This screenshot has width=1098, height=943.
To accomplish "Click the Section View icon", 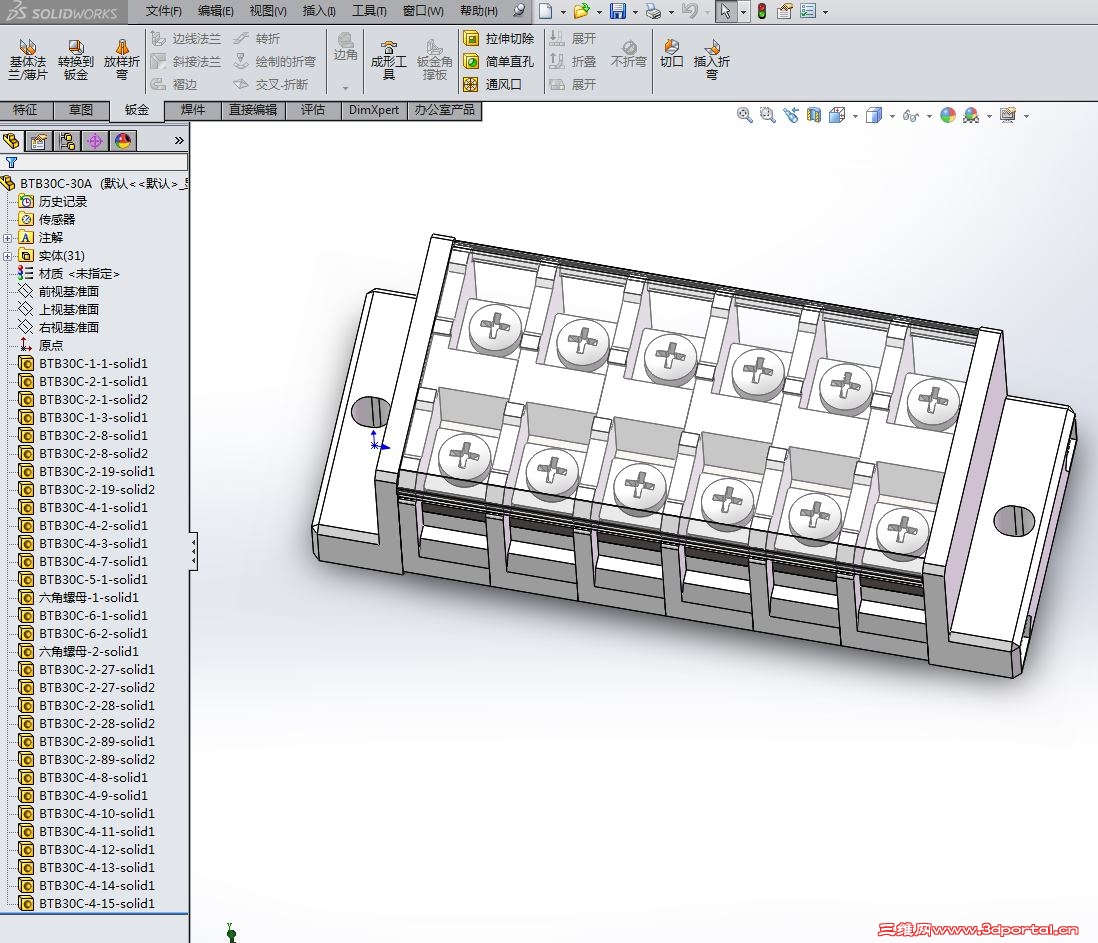I will (814, 116).
